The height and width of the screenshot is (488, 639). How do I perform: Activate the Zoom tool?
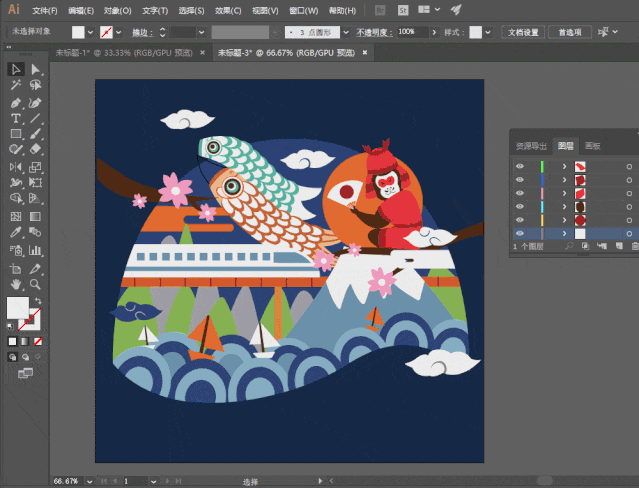tap(36, 285)
